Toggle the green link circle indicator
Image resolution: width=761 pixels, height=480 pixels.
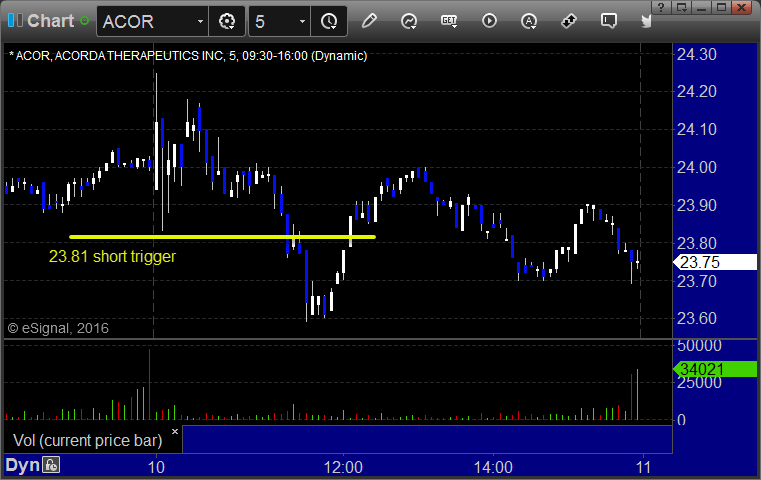84,21
